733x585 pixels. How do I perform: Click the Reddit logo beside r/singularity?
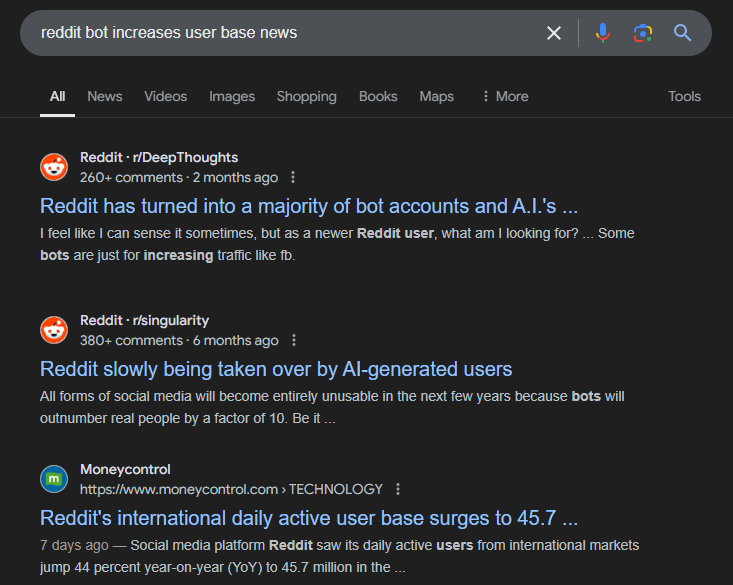click(x=54, y=330)
